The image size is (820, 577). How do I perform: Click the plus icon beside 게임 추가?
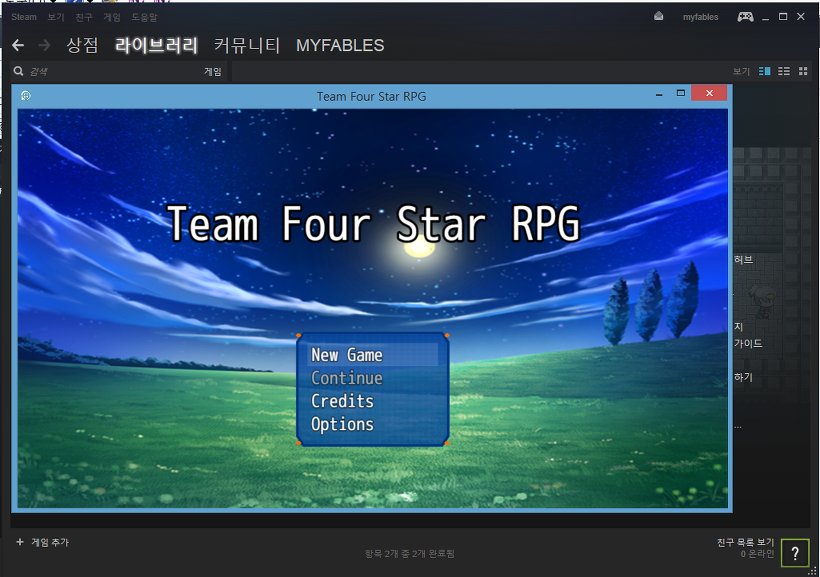(x=20, y=542)
